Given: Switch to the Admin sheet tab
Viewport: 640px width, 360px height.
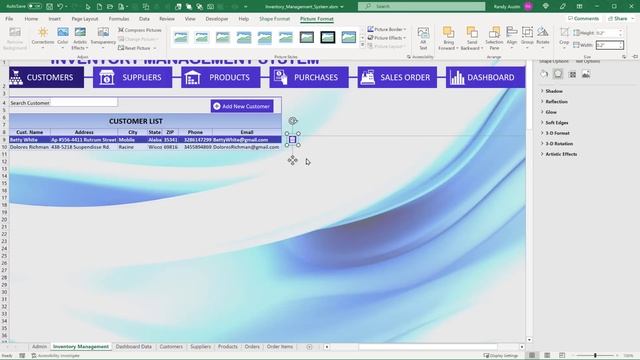Looking at the screenshot, I should pyautogui.click(x=39, y=347).
